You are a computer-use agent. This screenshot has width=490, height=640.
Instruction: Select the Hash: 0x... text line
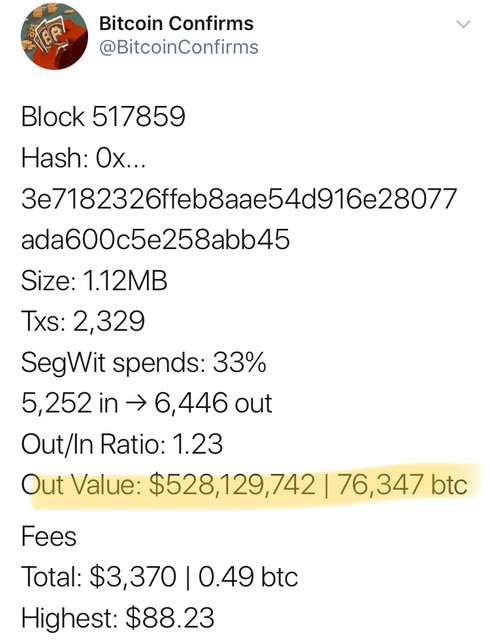coord(83,158)
